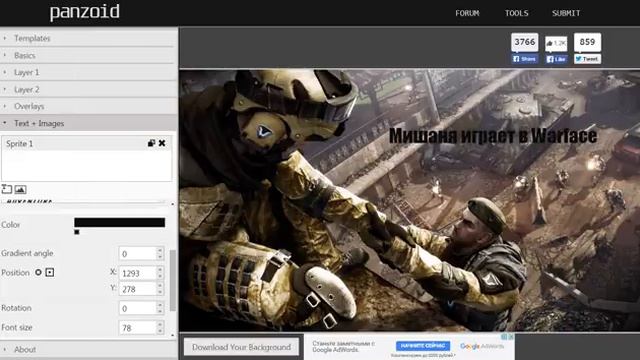Click the AdChoices info icon

click(504, 337)
